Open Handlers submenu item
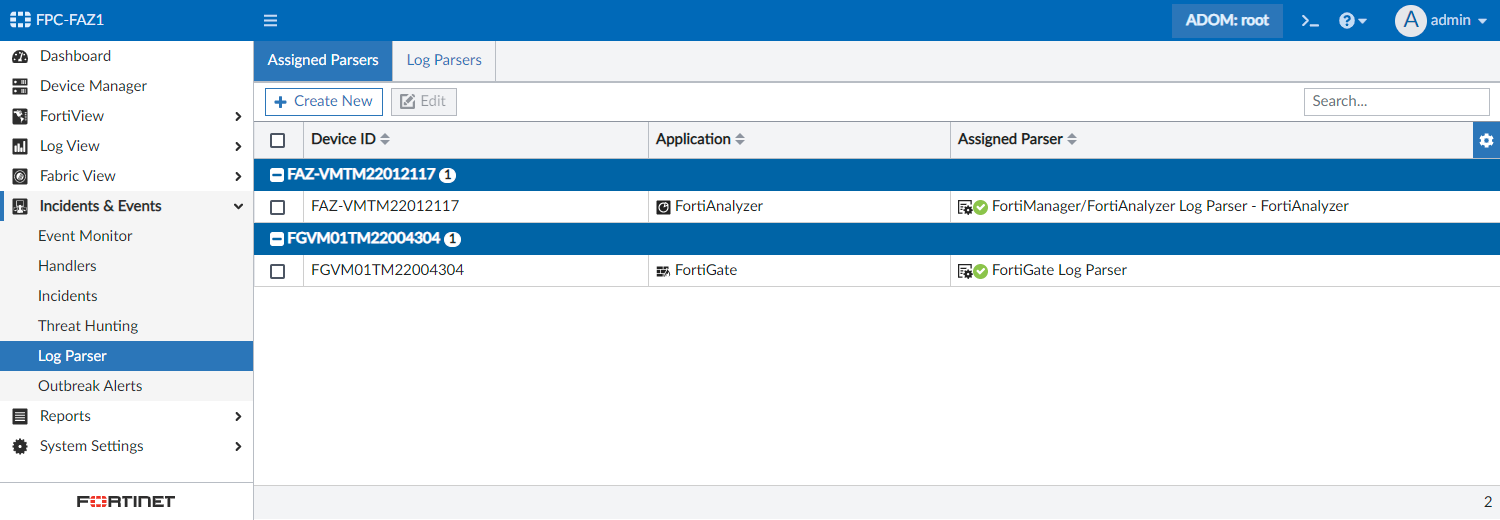The image size is (1500, 520). click(x=126, y=266)
